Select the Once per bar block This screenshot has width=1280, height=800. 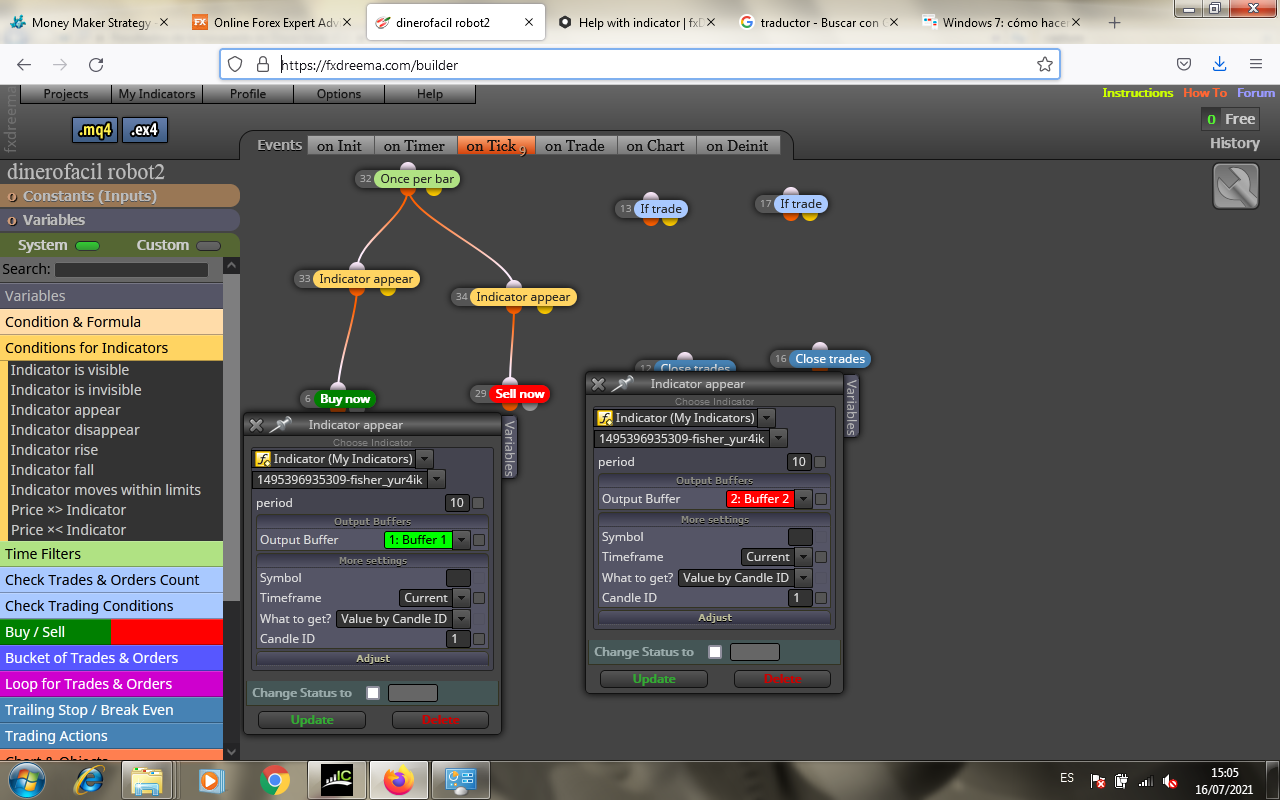417,179
